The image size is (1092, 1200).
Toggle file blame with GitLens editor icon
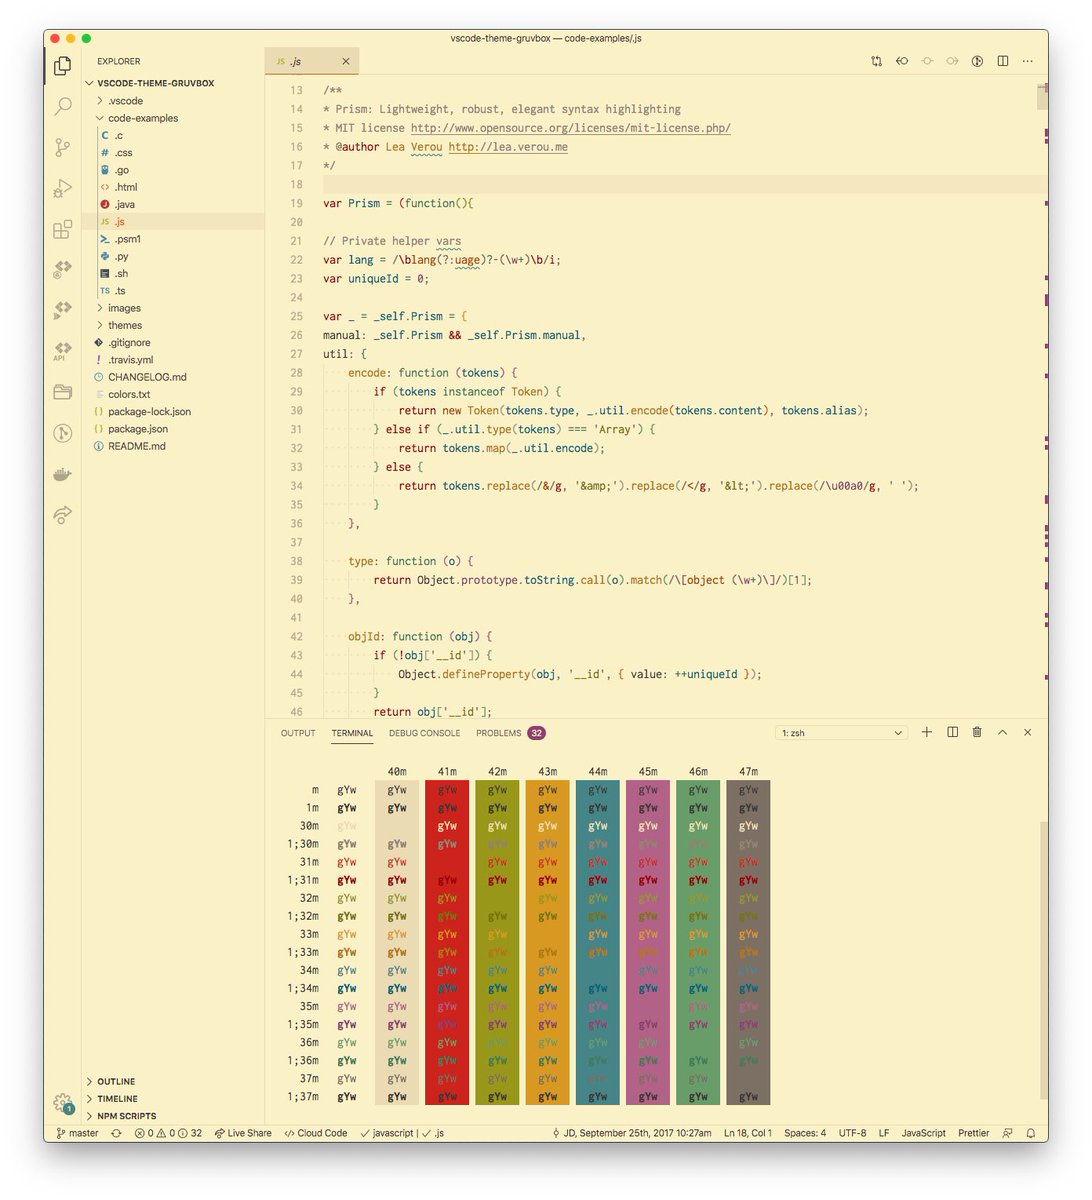978,61
